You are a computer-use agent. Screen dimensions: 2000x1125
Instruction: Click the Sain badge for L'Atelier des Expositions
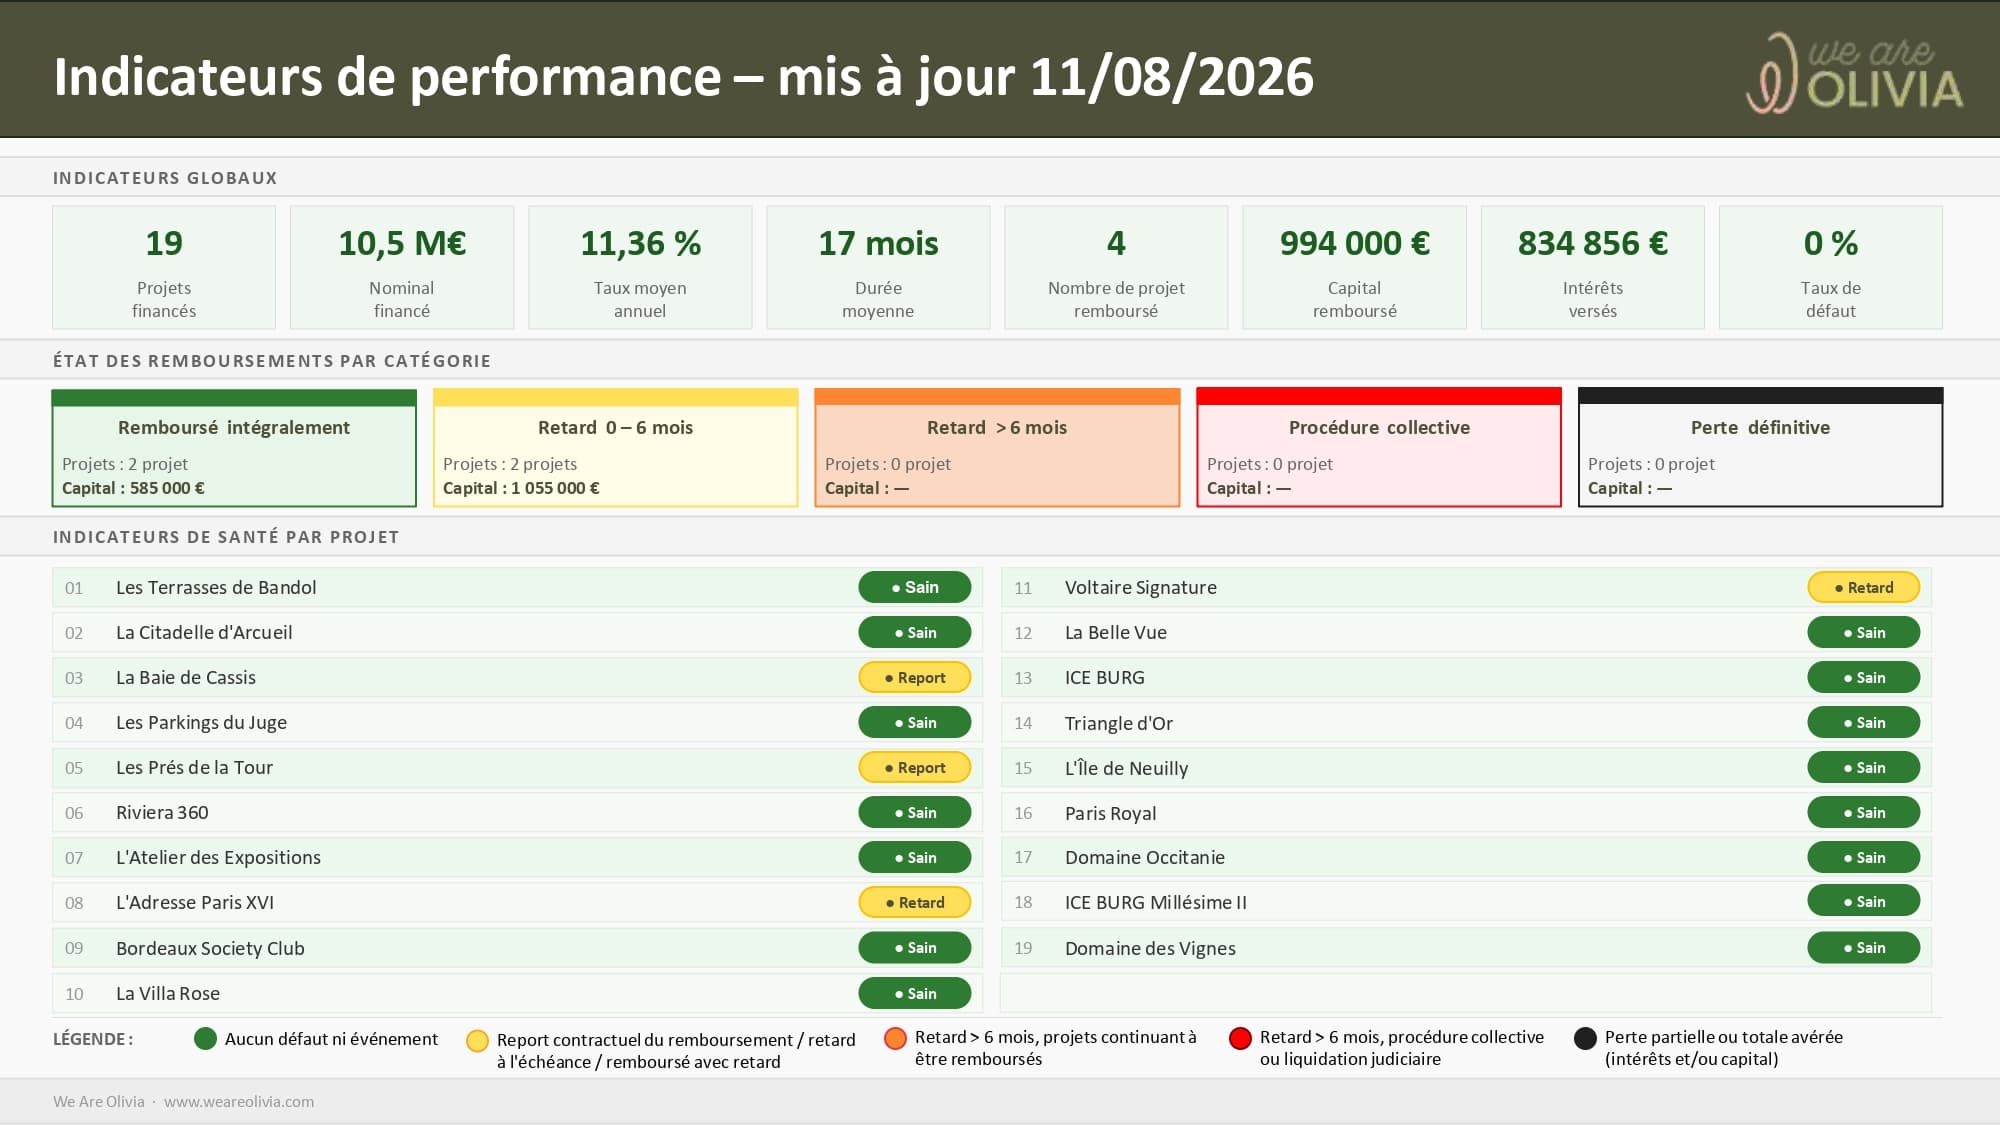(x=915, y=857)
